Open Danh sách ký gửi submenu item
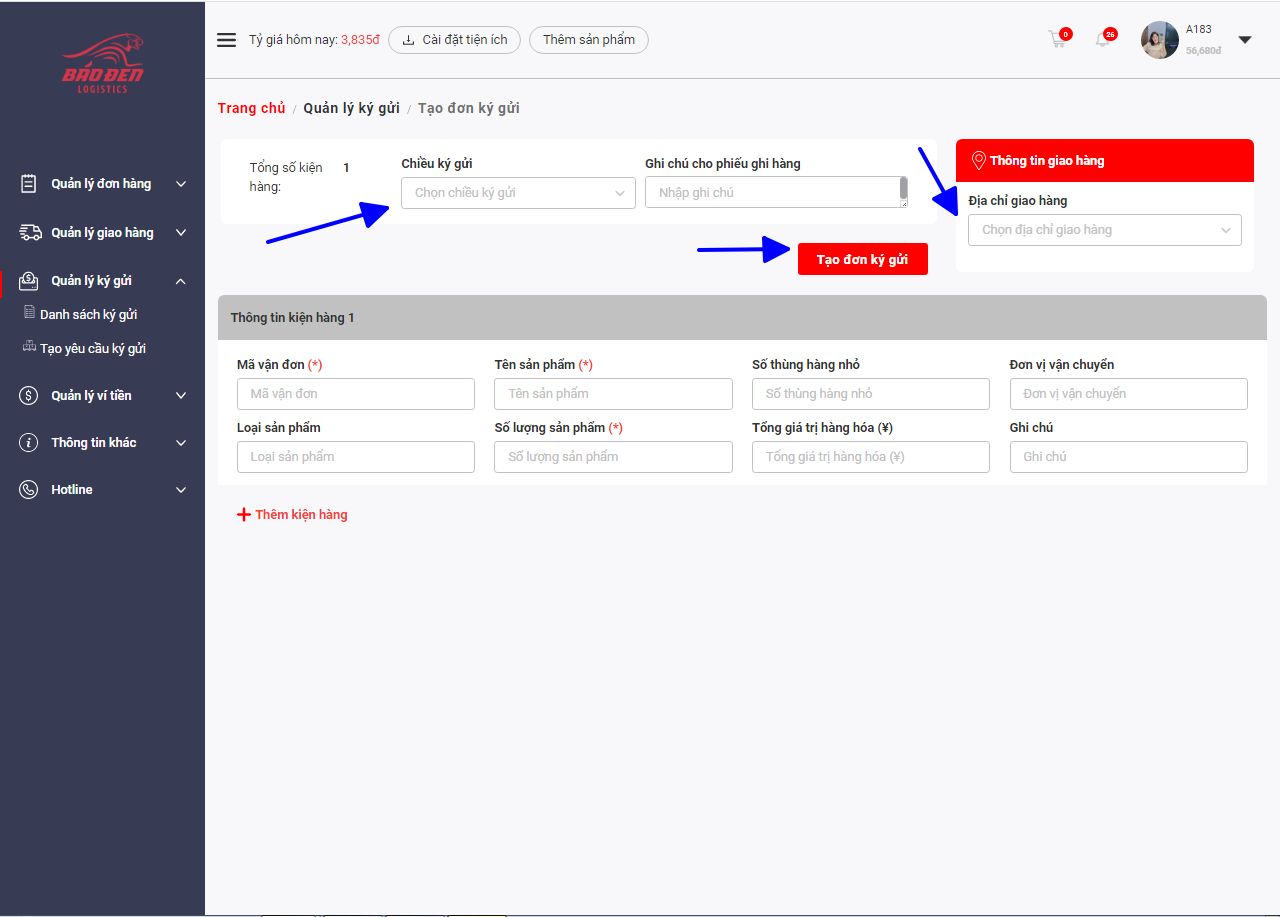Viewport: 1280px width, 917px height. (x=88, y=314)
